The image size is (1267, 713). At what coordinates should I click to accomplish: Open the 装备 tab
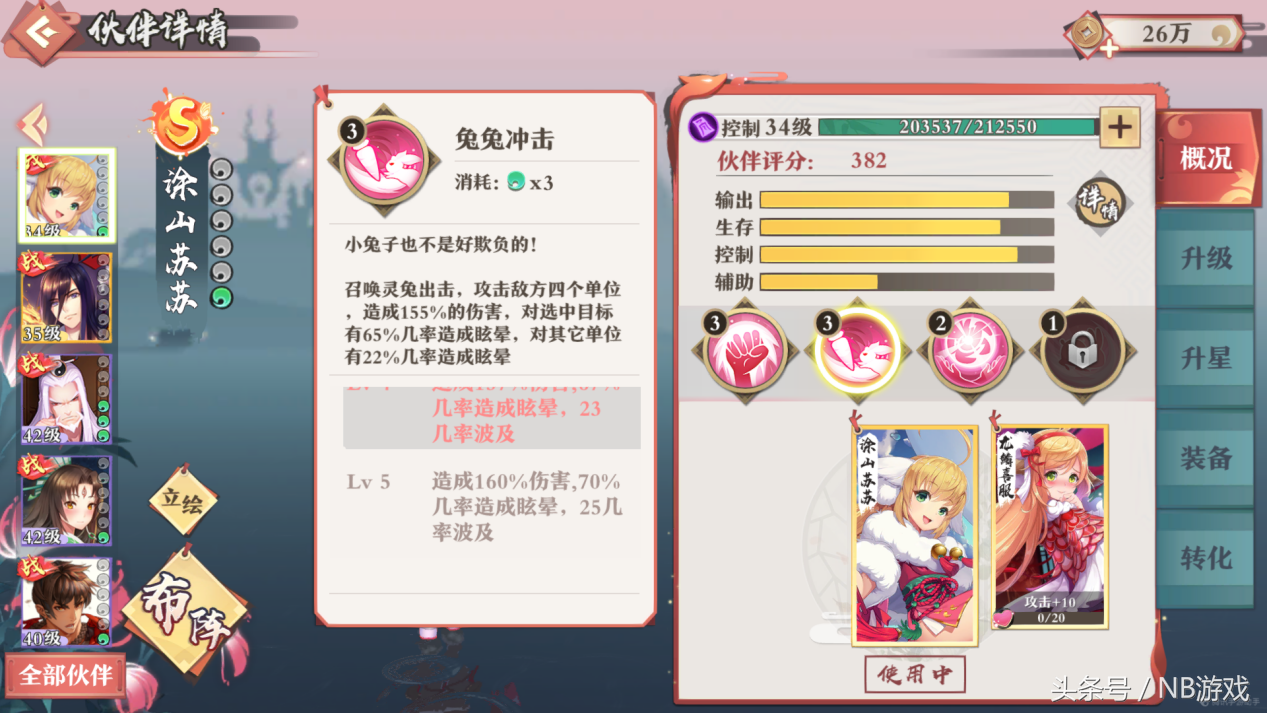(x=1206, y=458)
